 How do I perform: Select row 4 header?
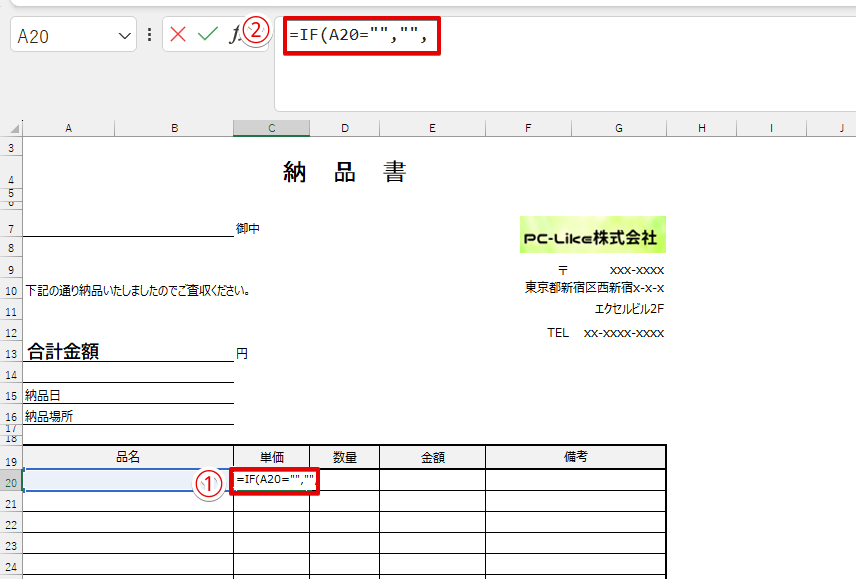click(11, 172)
